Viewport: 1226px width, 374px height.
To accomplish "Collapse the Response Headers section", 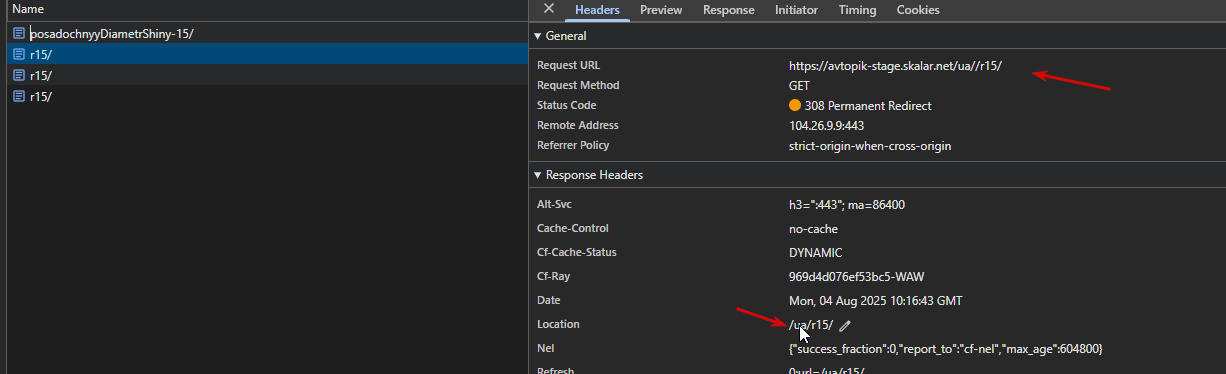I will (537, 175).
